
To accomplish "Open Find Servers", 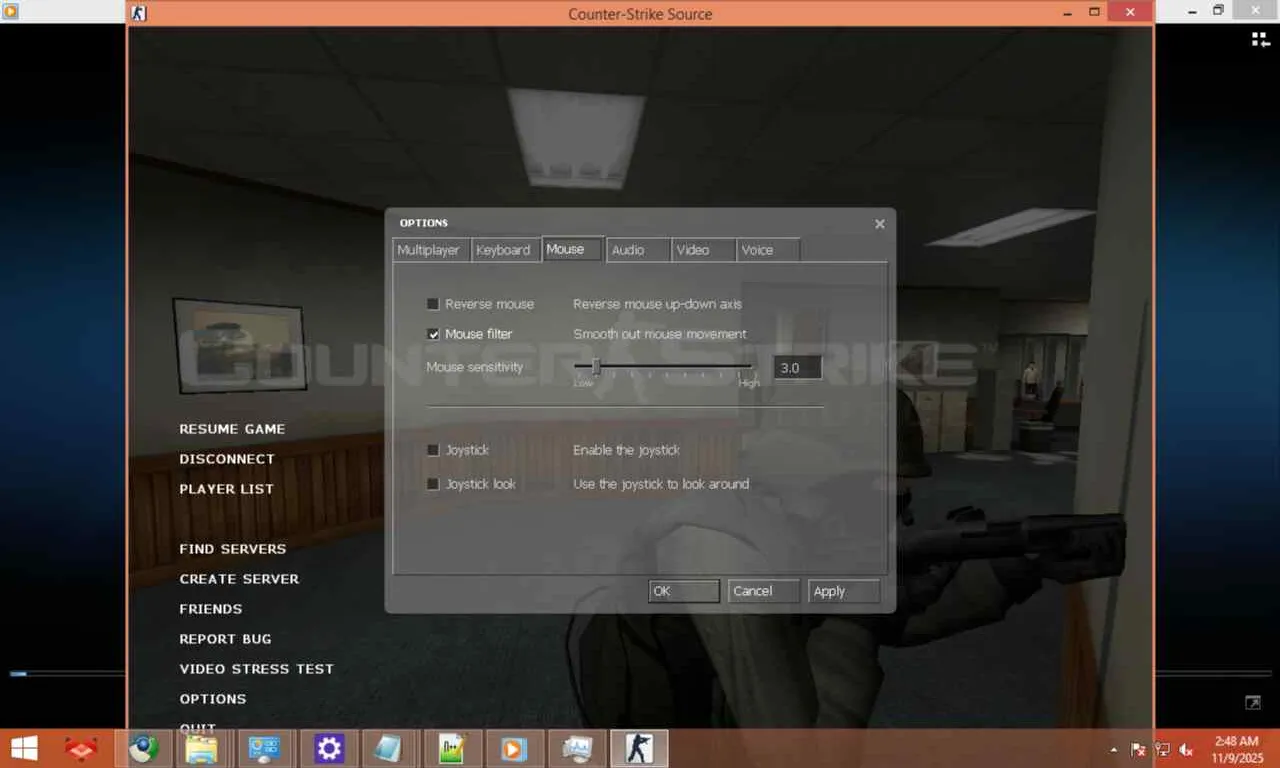I will [233, 549].
